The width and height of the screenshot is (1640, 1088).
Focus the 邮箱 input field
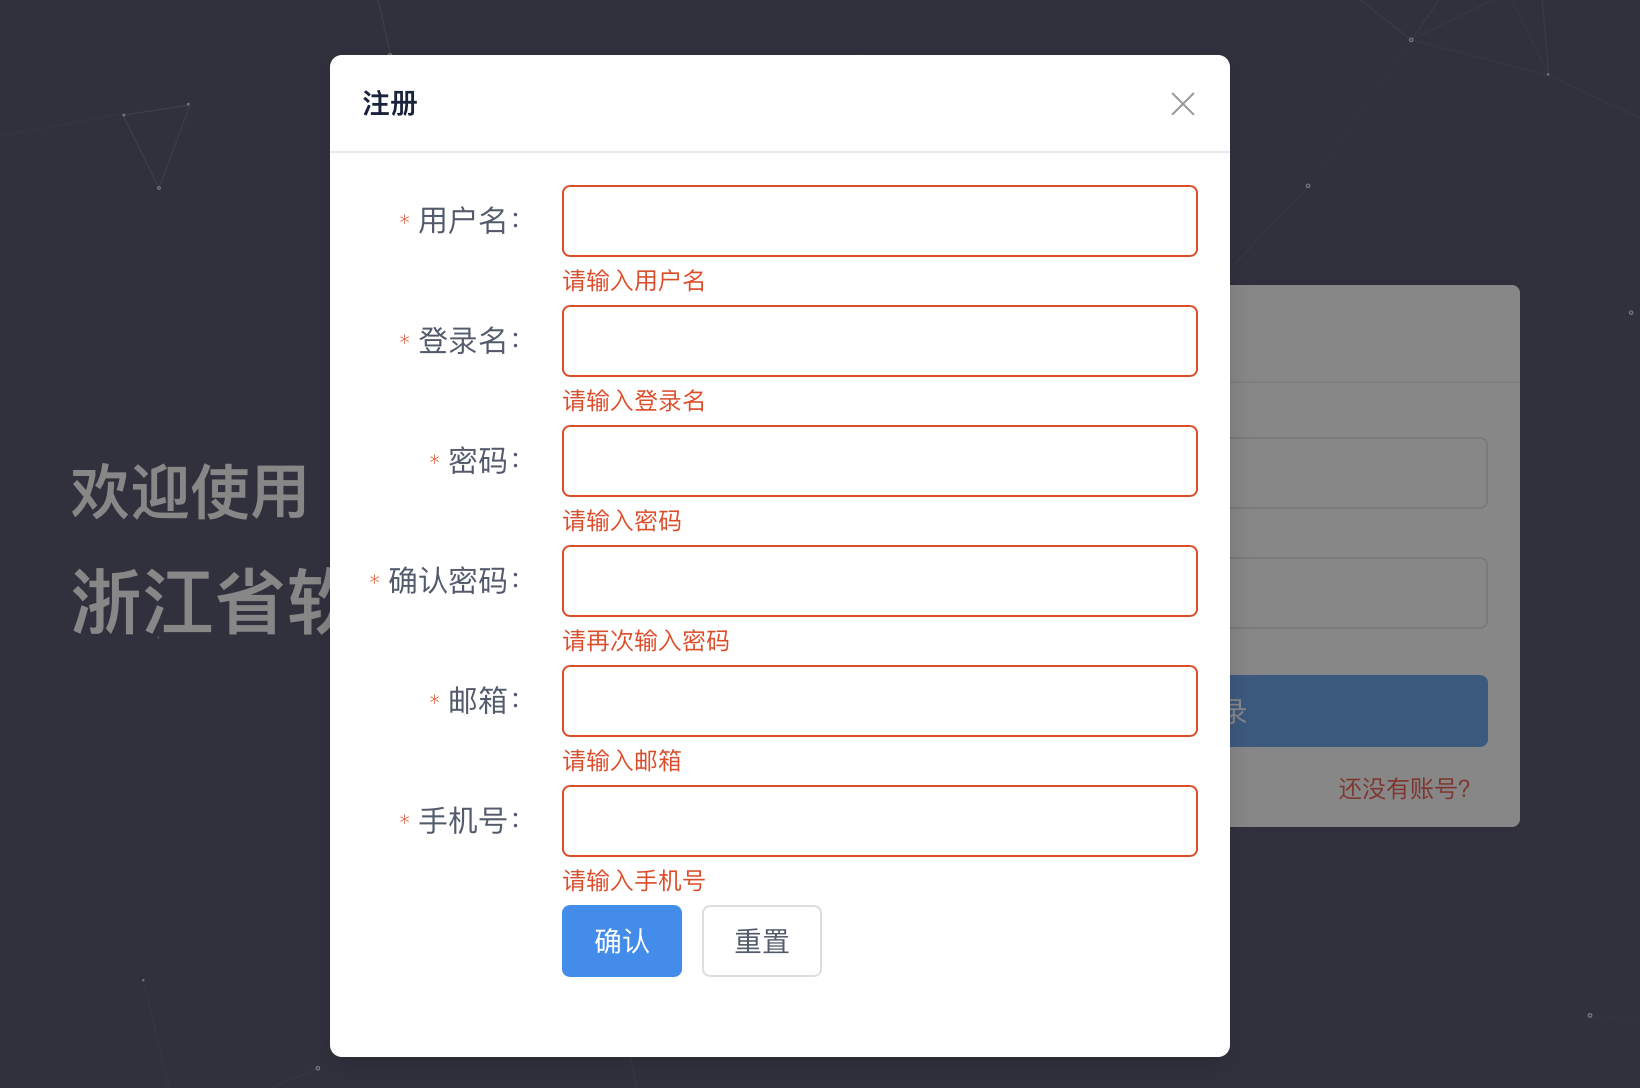pyautogui.click(x=879, y=701)
